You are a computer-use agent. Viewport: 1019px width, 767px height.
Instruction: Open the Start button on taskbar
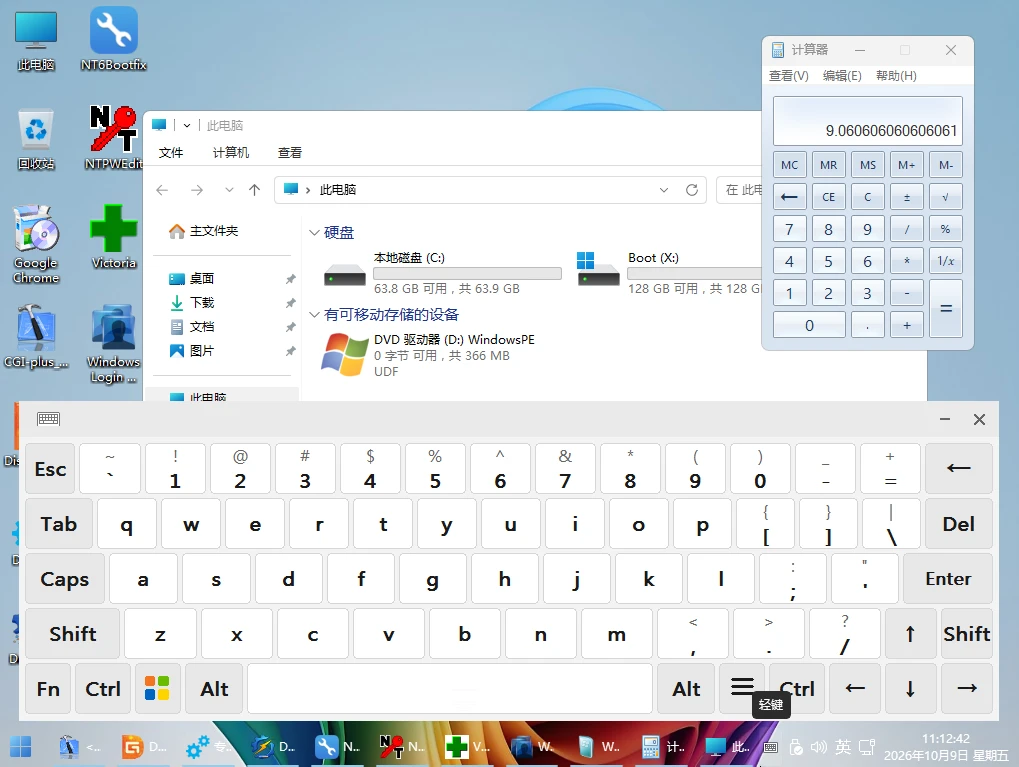coord(20,747)
